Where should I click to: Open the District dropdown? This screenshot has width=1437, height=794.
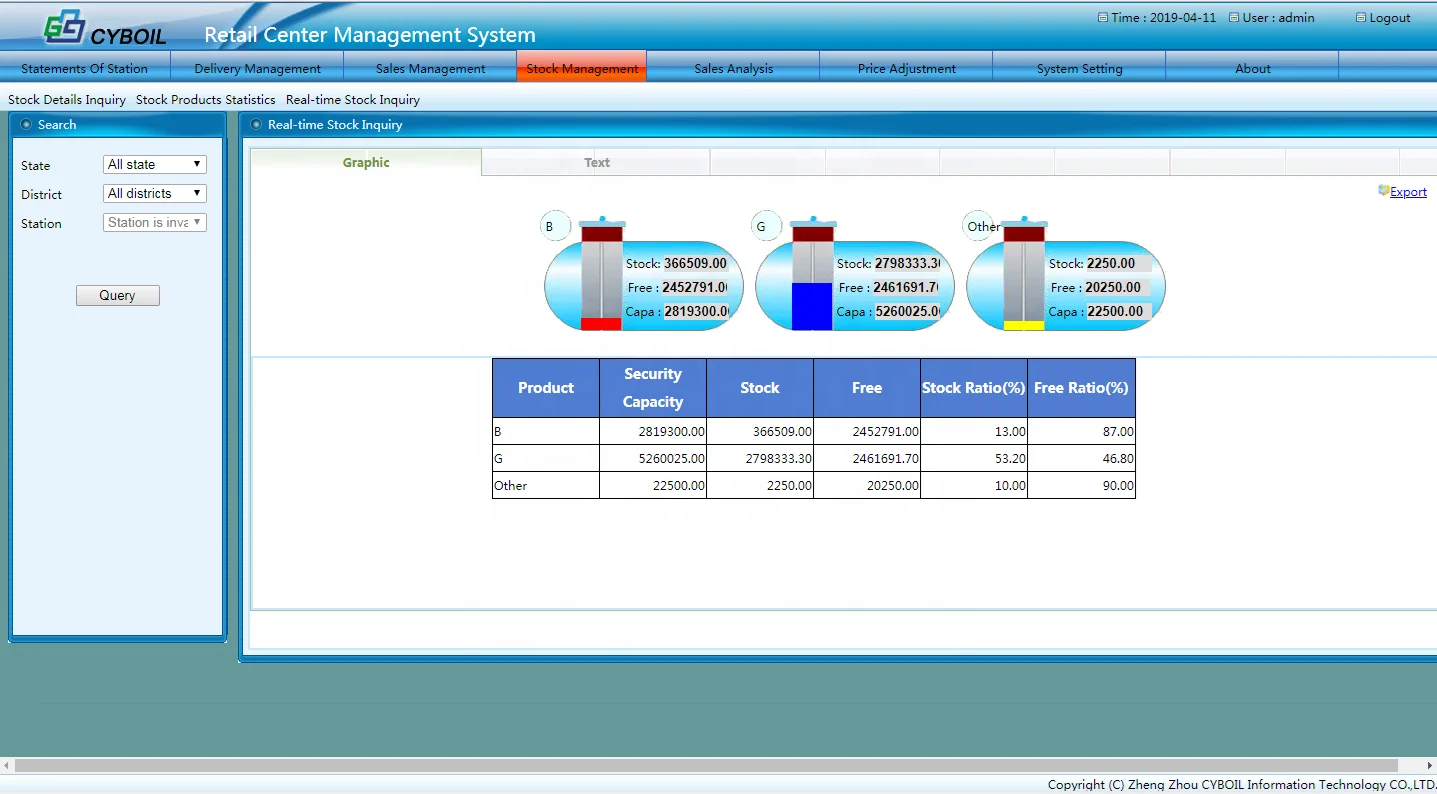155,194
